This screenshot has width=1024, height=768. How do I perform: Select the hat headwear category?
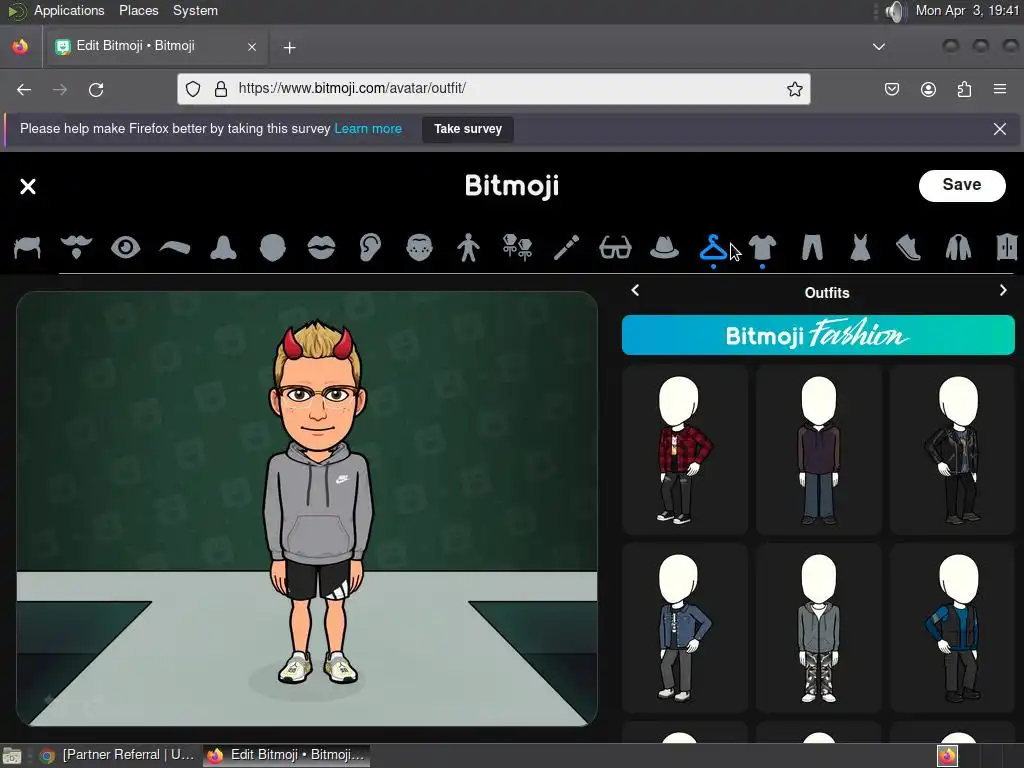[664, 248]
